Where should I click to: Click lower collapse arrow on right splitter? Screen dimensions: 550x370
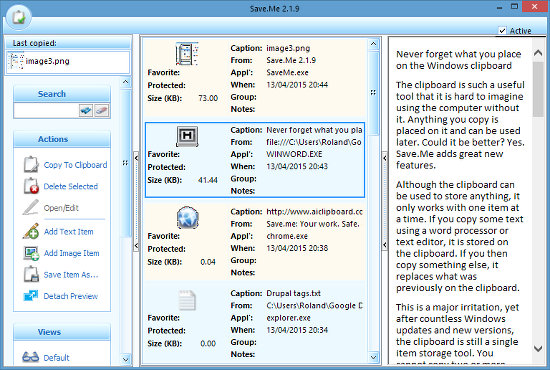(x=385, y=244)
